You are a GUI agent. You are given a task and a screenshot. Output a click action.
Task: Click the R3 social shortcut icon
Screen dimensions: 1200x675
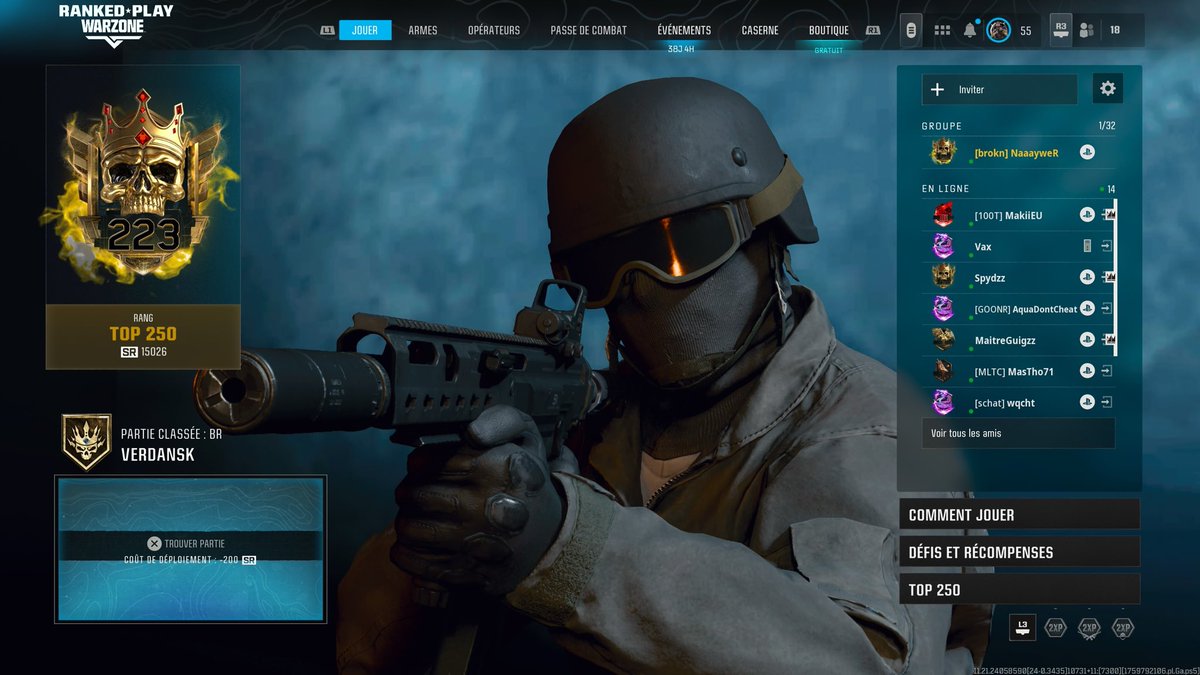(1061, 30)
